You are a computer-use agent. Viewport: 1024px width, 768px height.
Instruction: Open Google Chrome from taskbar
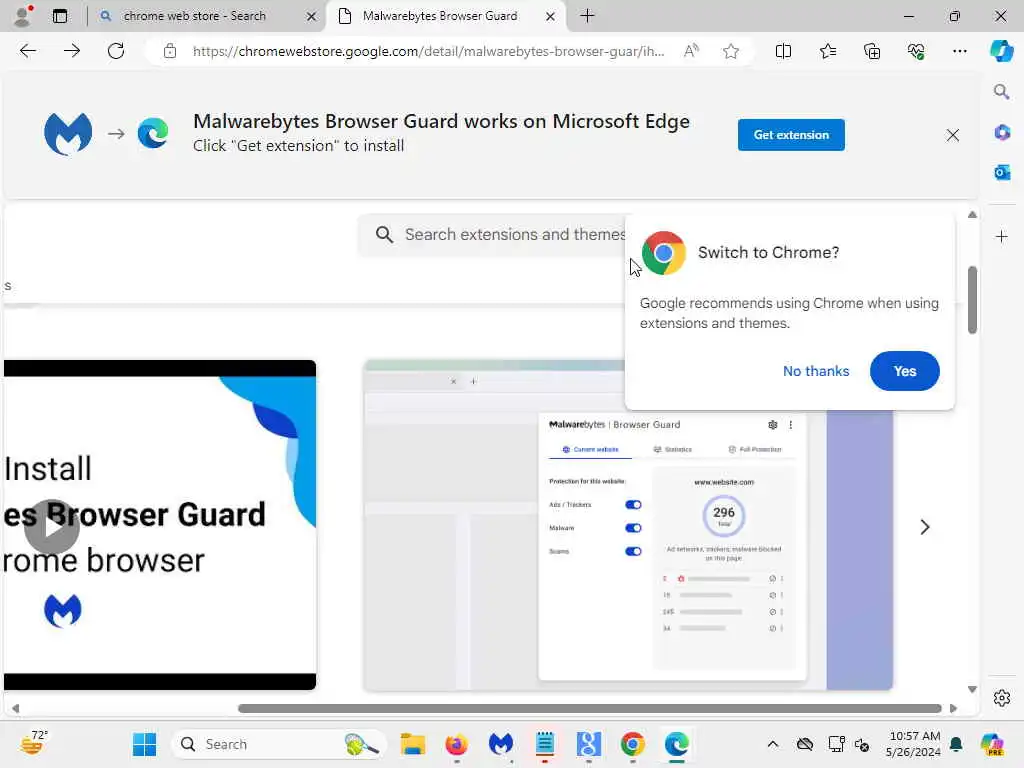[632, 744]
